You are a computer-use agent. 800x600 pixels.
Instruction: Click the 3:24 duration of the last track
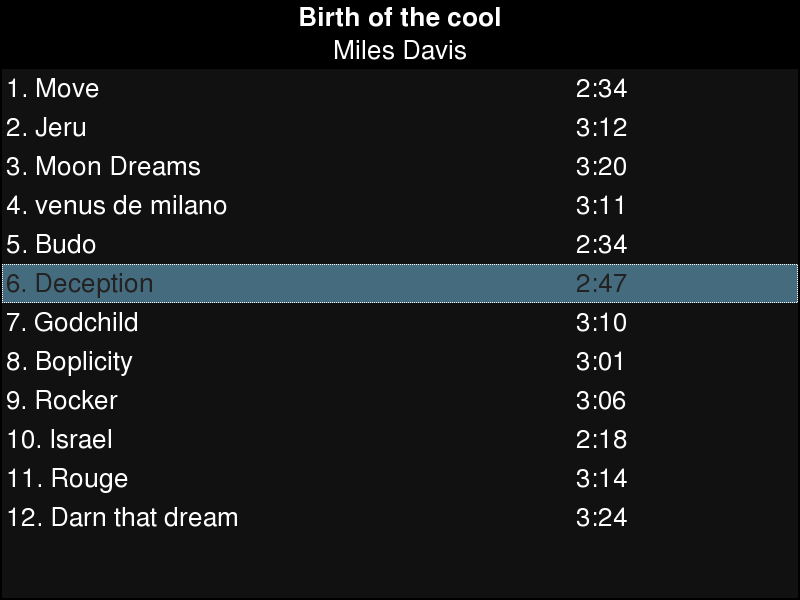click(601, 517)
